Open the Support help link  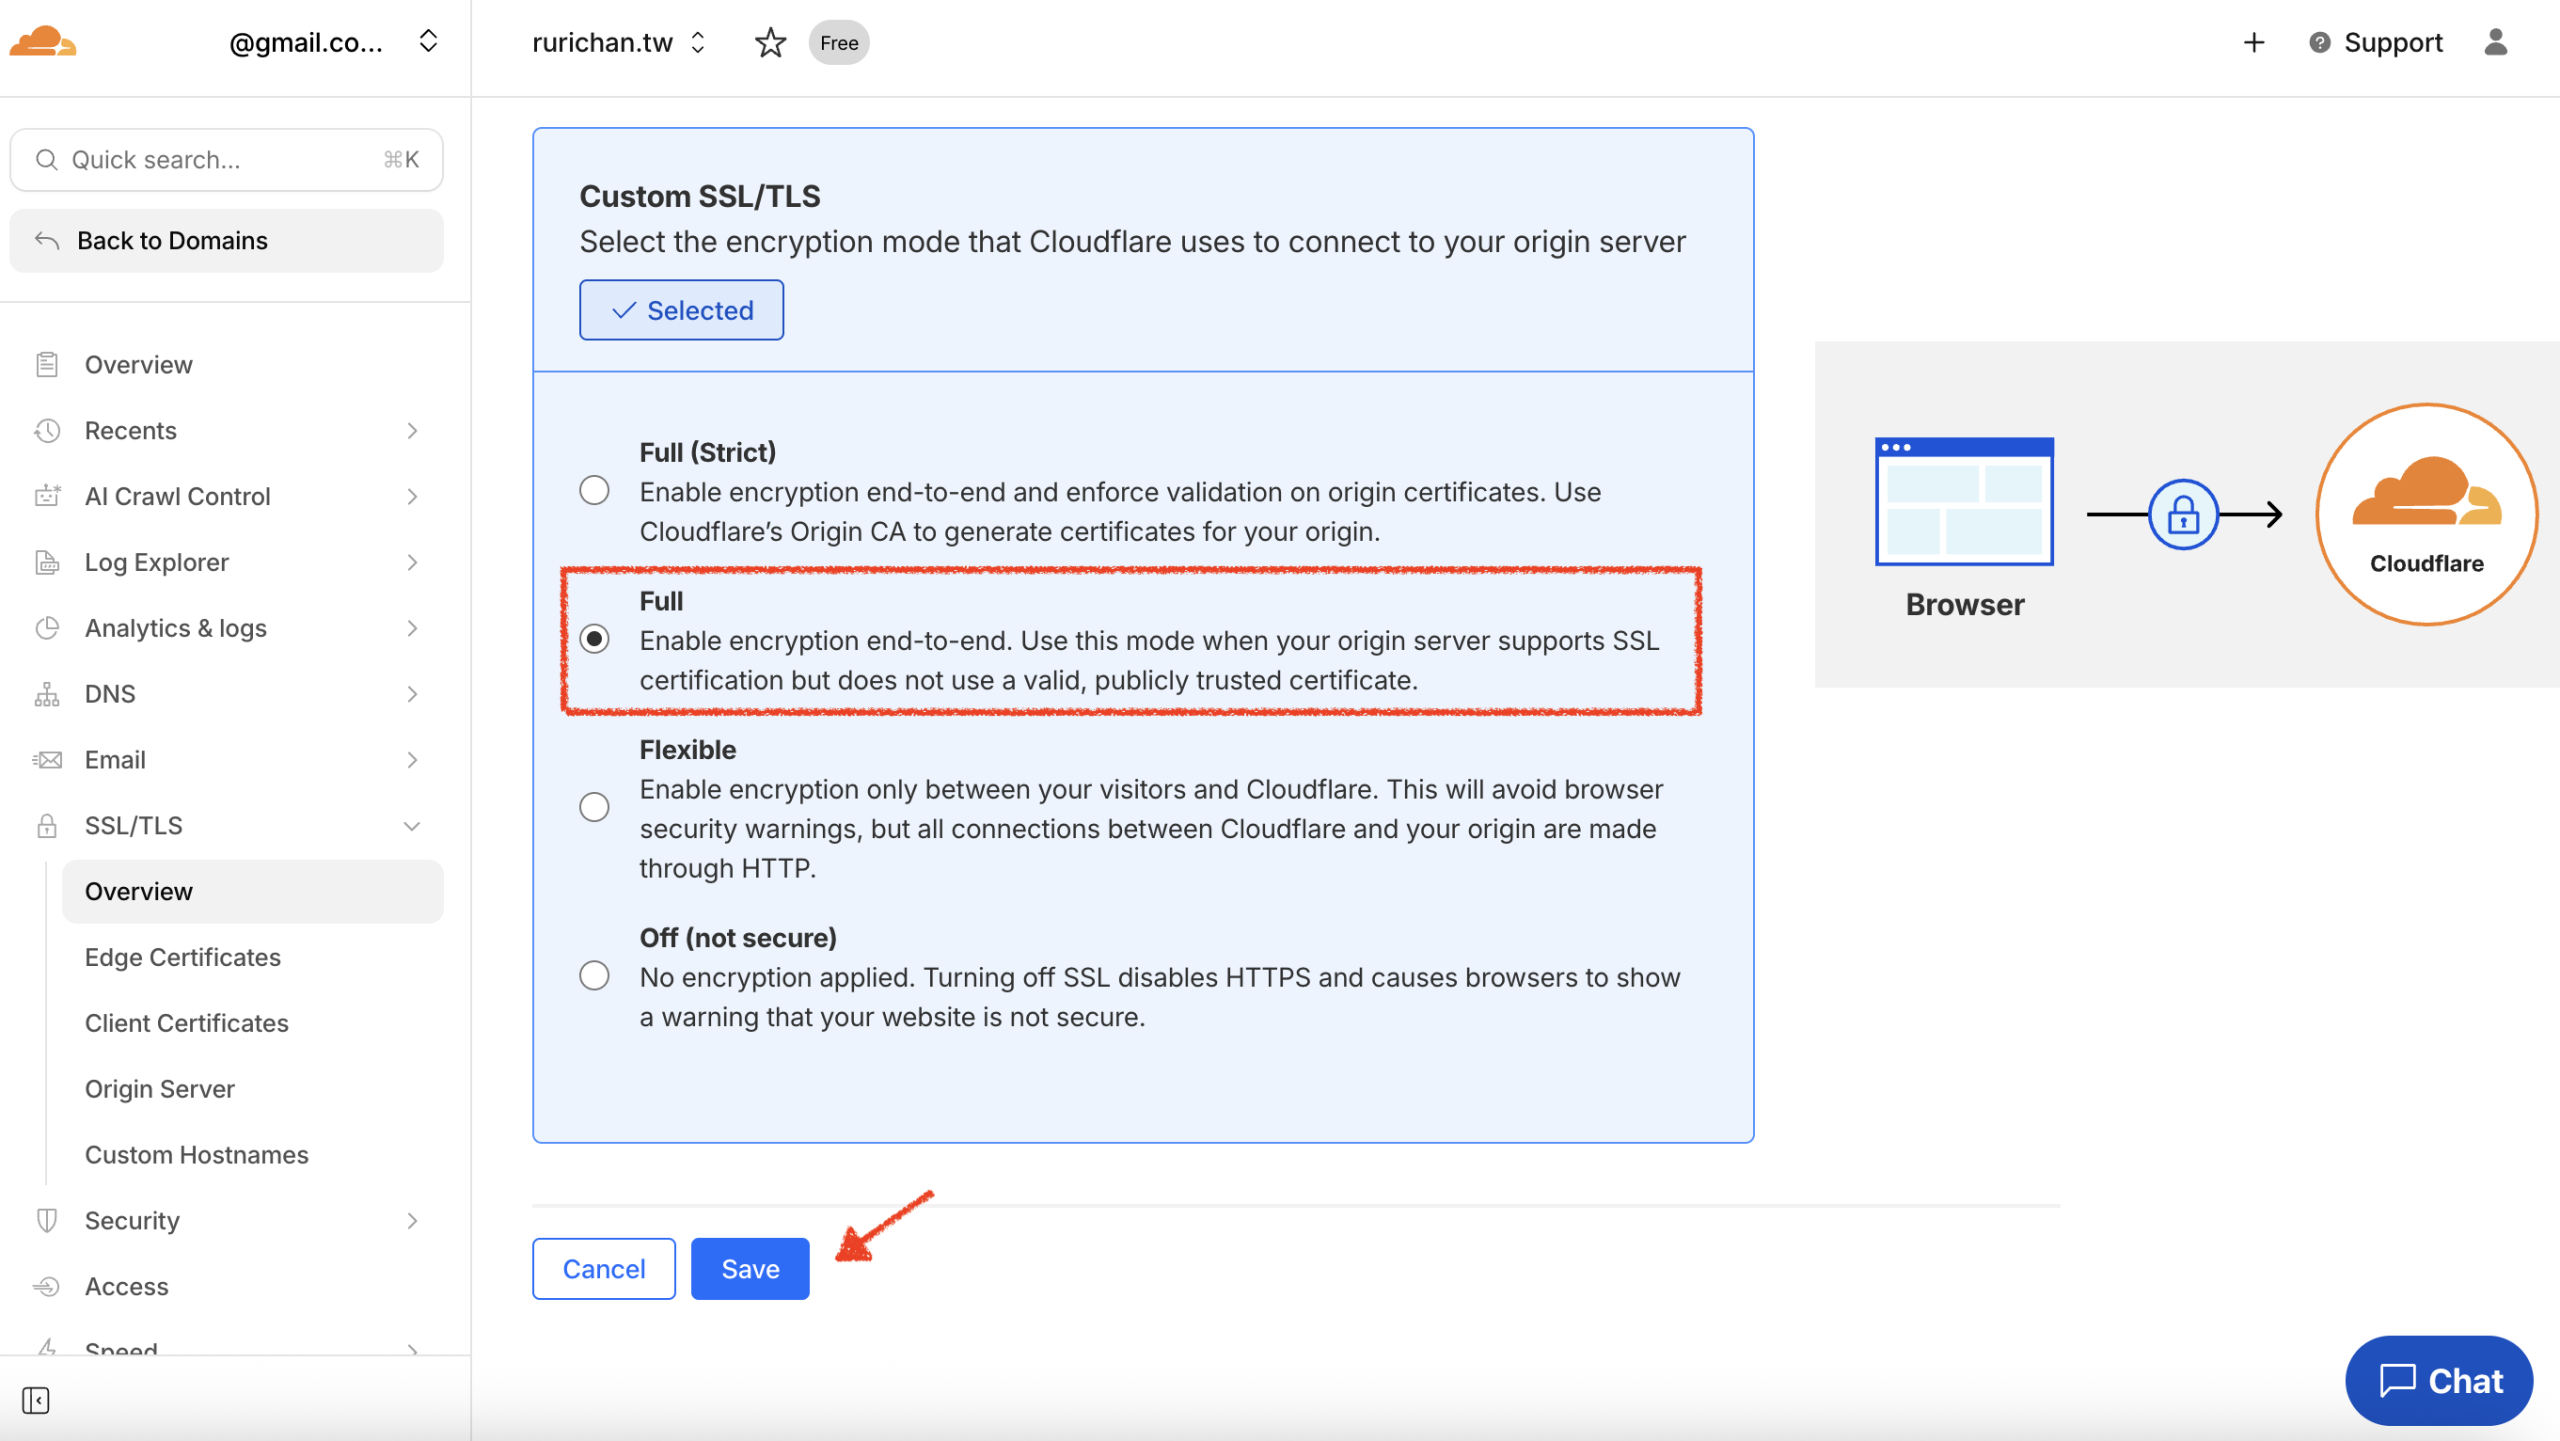coord(2376,42)
